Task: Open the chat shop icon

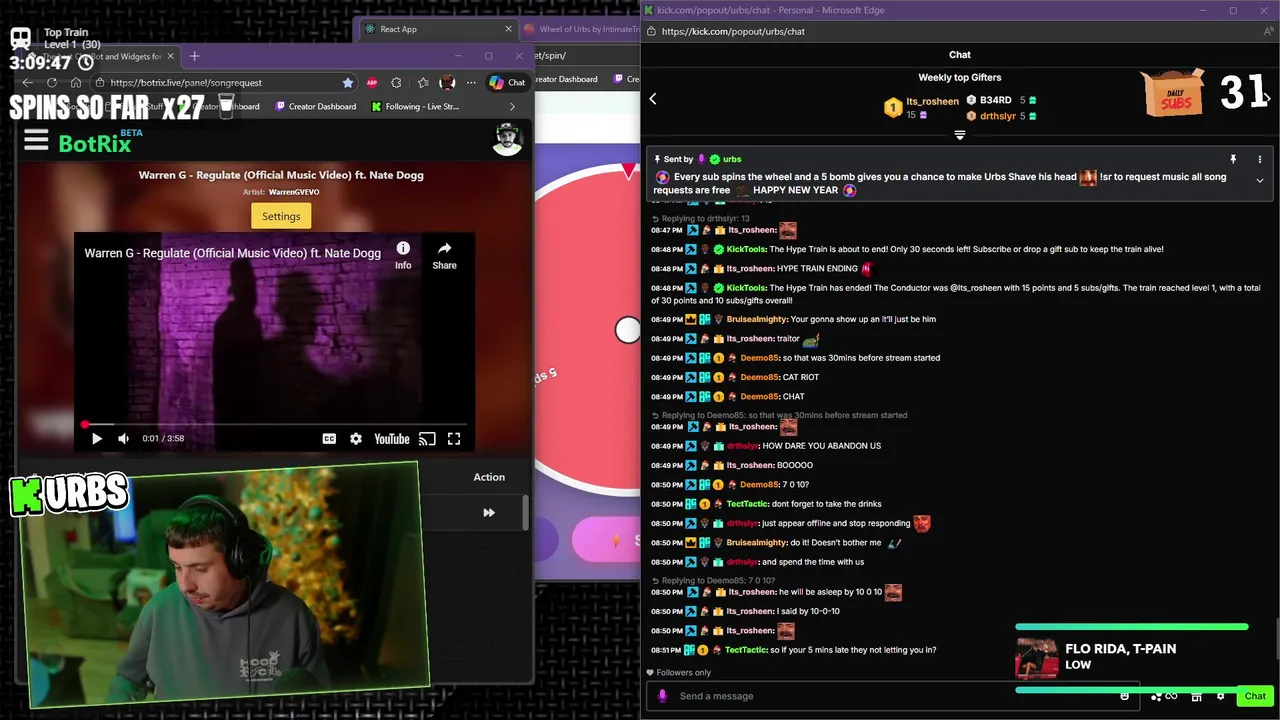Action: pos(1196,696)
